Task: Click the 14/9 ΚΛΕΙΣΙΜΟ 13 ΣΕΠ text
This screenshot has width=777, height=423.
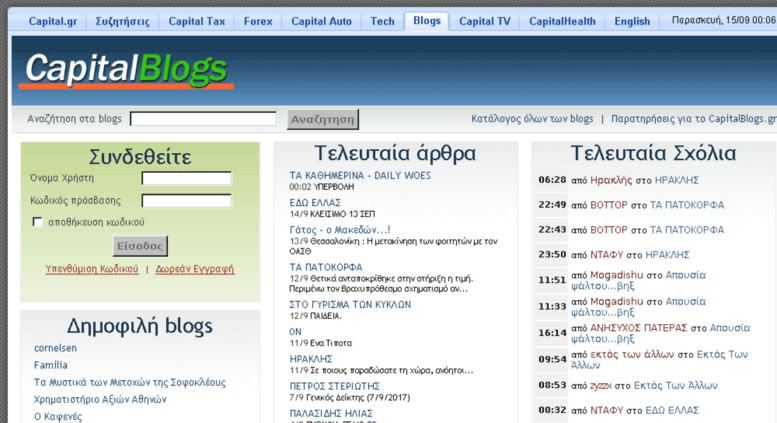Action: 332,214
